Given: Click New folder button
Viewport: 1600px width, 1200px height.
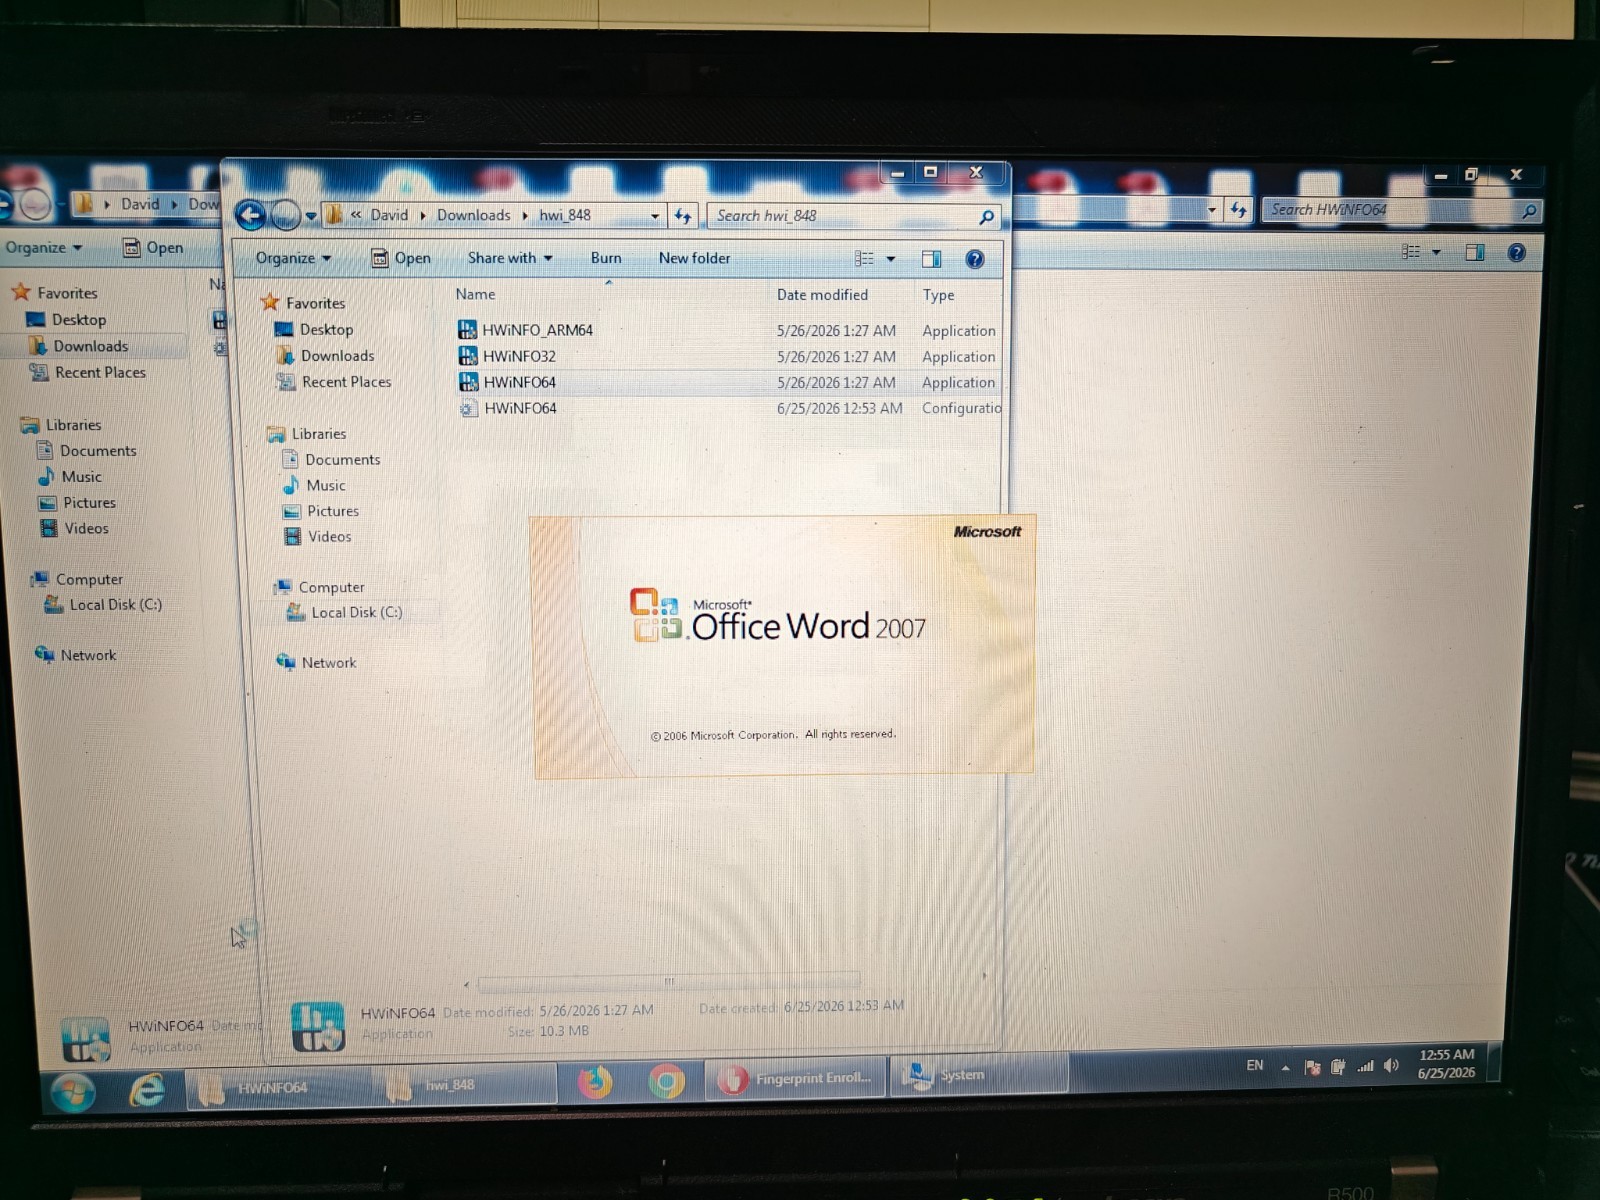Looking at the screenshot, I should point(694,258).
